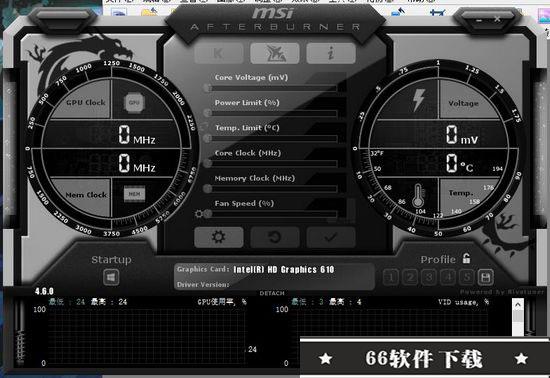
Task: Toggle apply at Windows startup icon
Action: pyautogui.click(x=111, y=278)
